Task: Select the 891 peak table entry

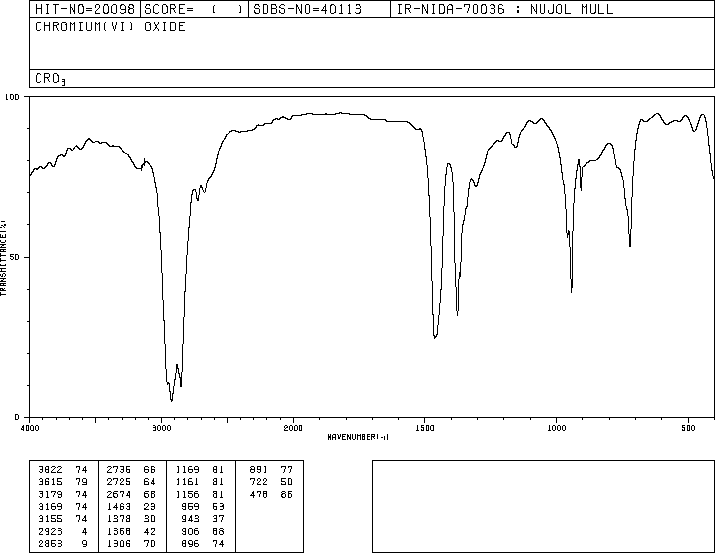Action: pos(259,470)
